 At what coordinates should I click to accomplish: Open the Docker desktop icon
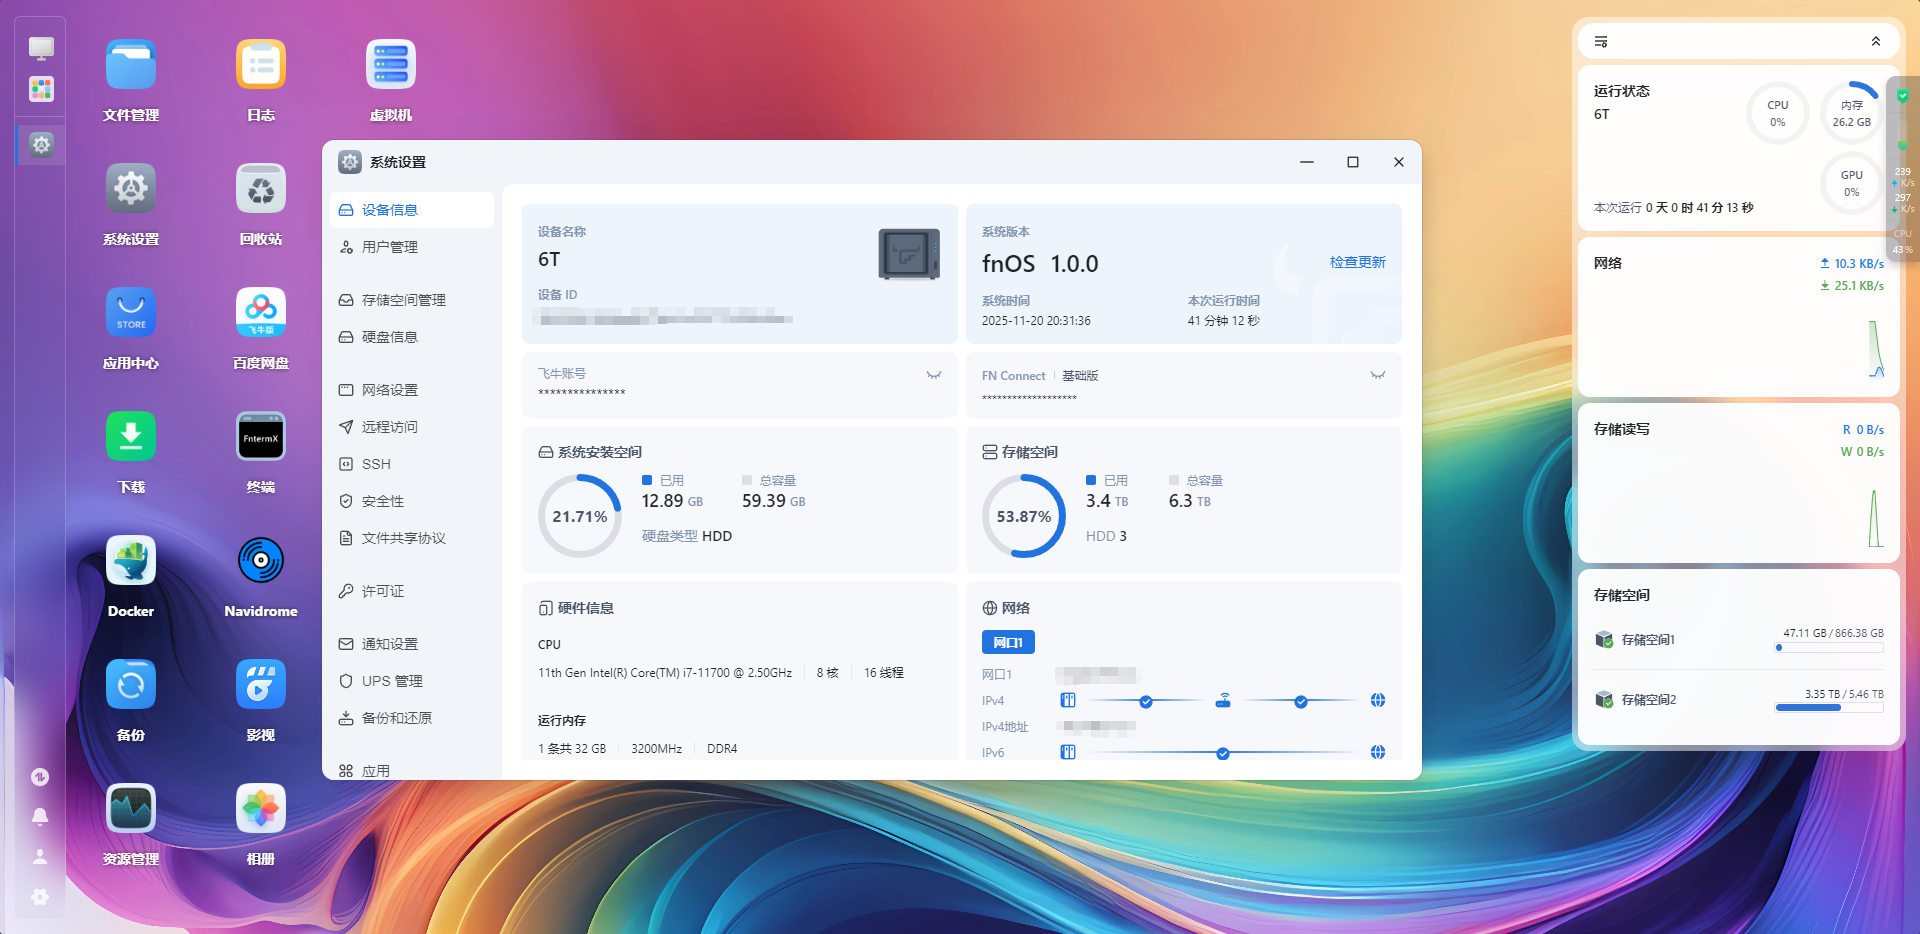coord(131,561)
